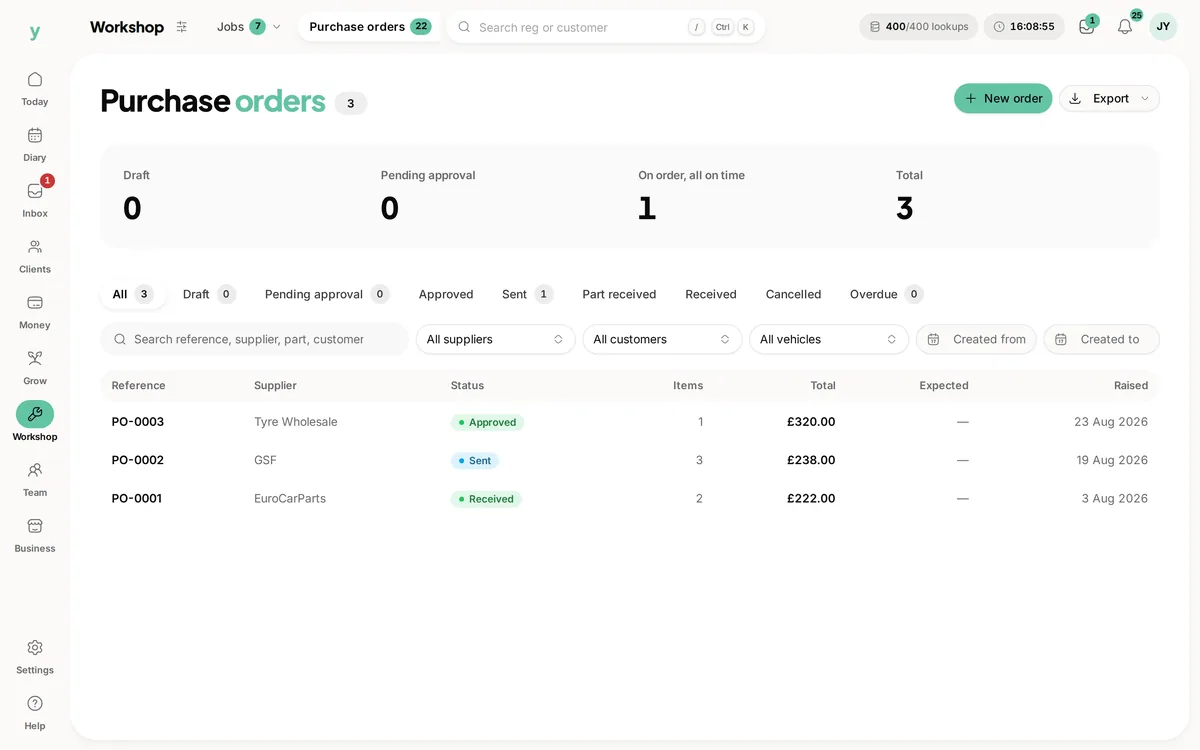
Task: Open purchase order PO-0001
Action: 137,498
